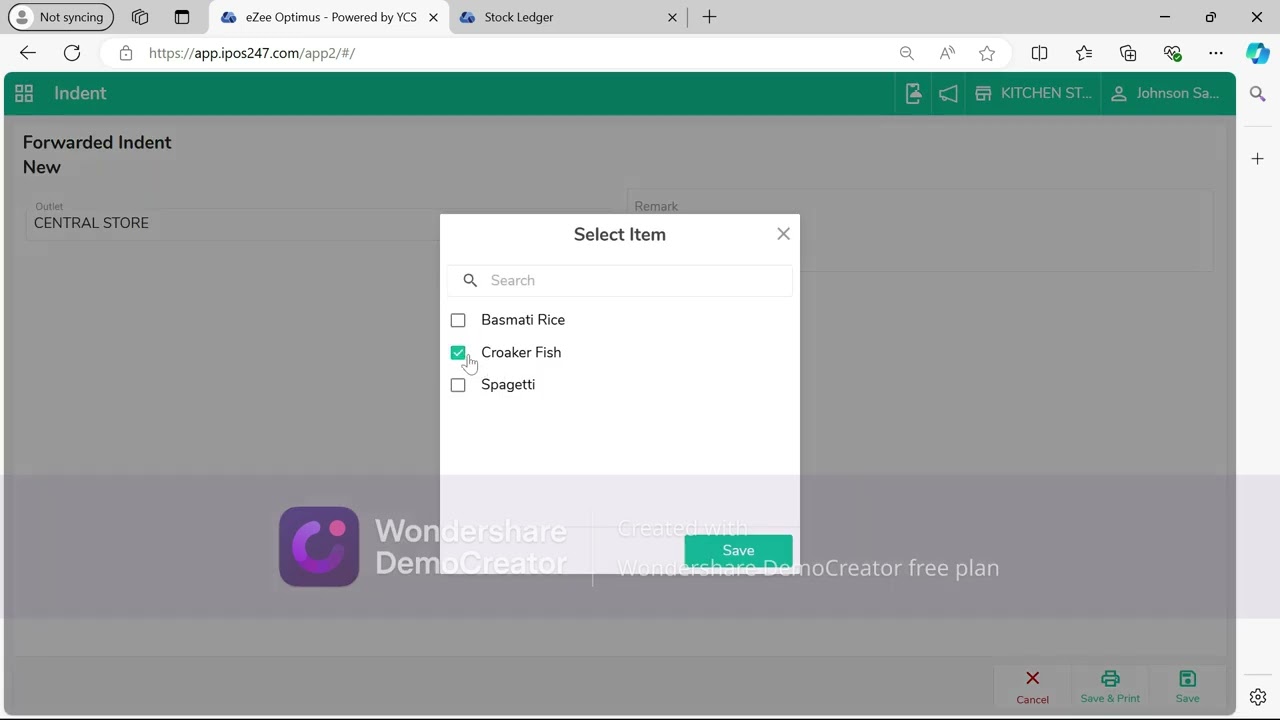Screen dimensions: 1280x720
Task: Switch outlet via KITCHEN ST... store selector
Action: pos(1033,93)
